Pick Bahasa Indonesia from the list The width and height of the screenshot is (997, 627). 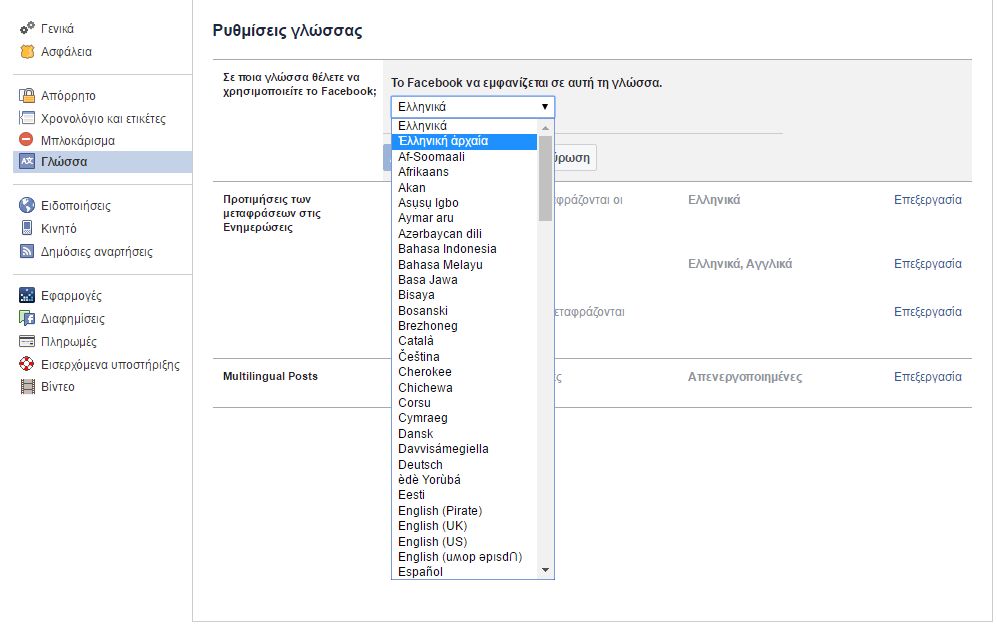click(x=447, y=249)
